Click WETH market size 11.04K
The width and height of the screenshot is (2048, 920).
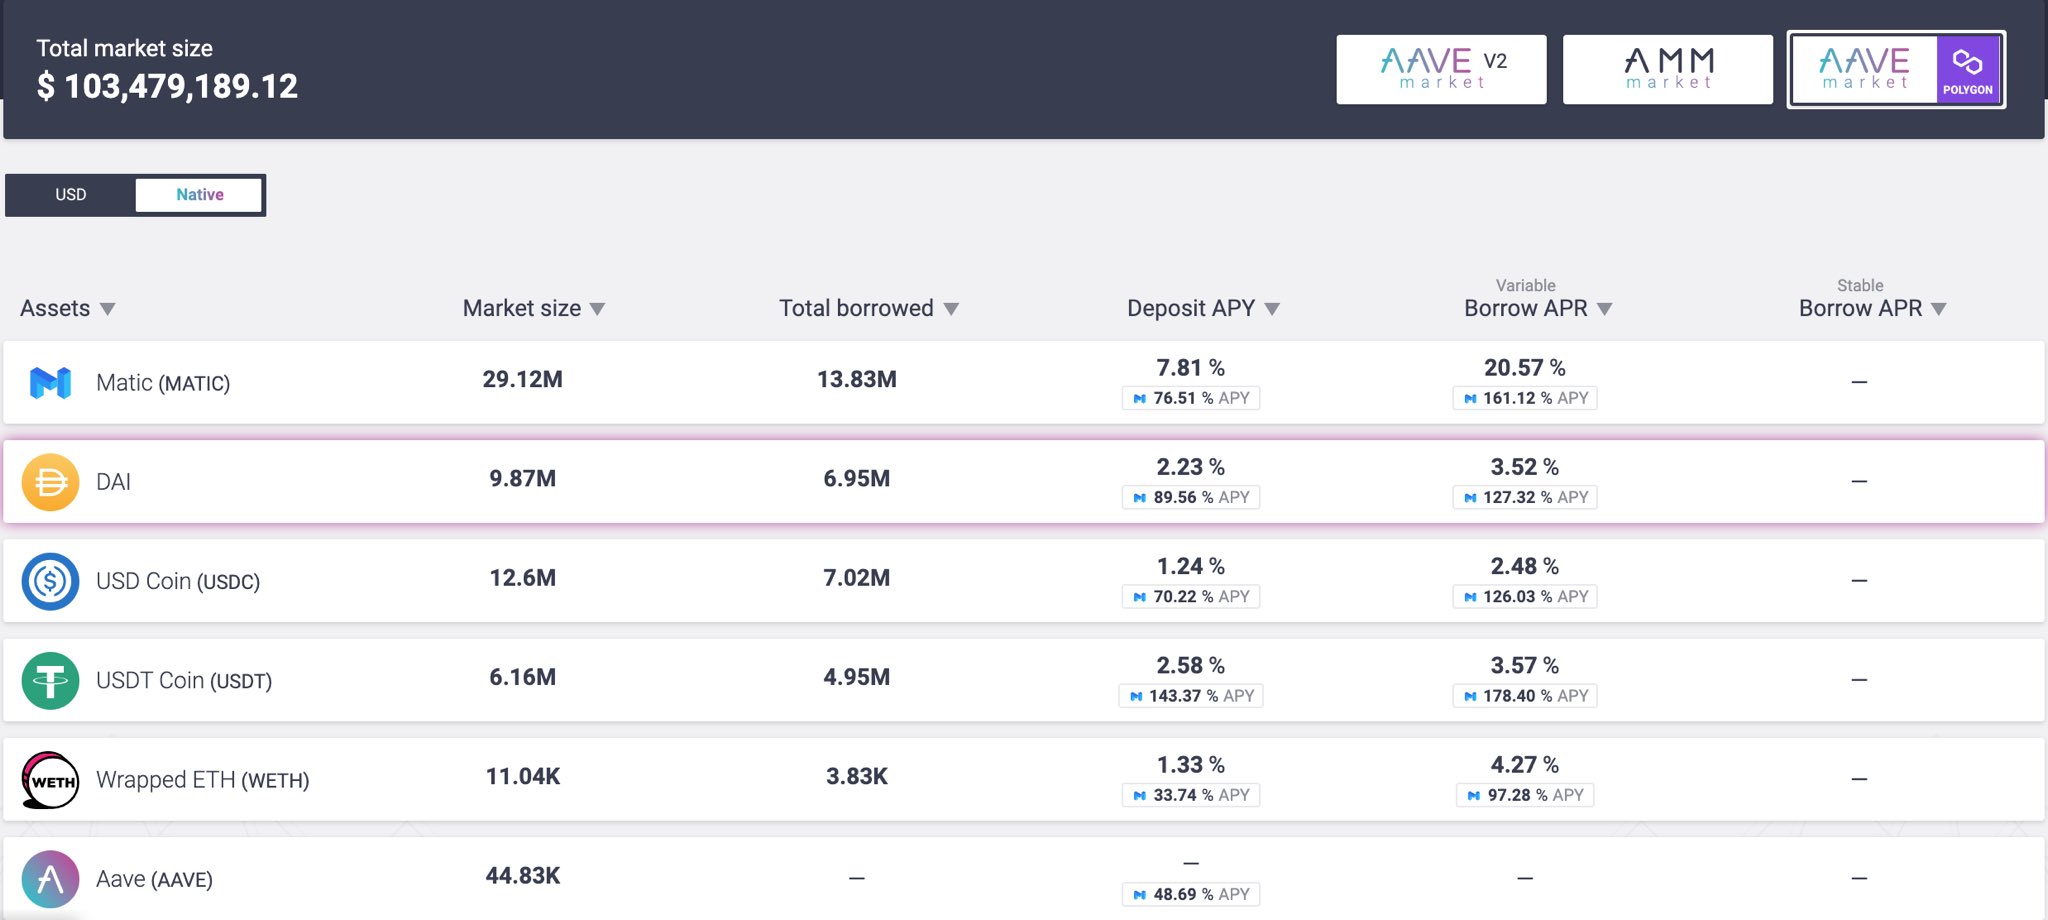tap(522, 776)
